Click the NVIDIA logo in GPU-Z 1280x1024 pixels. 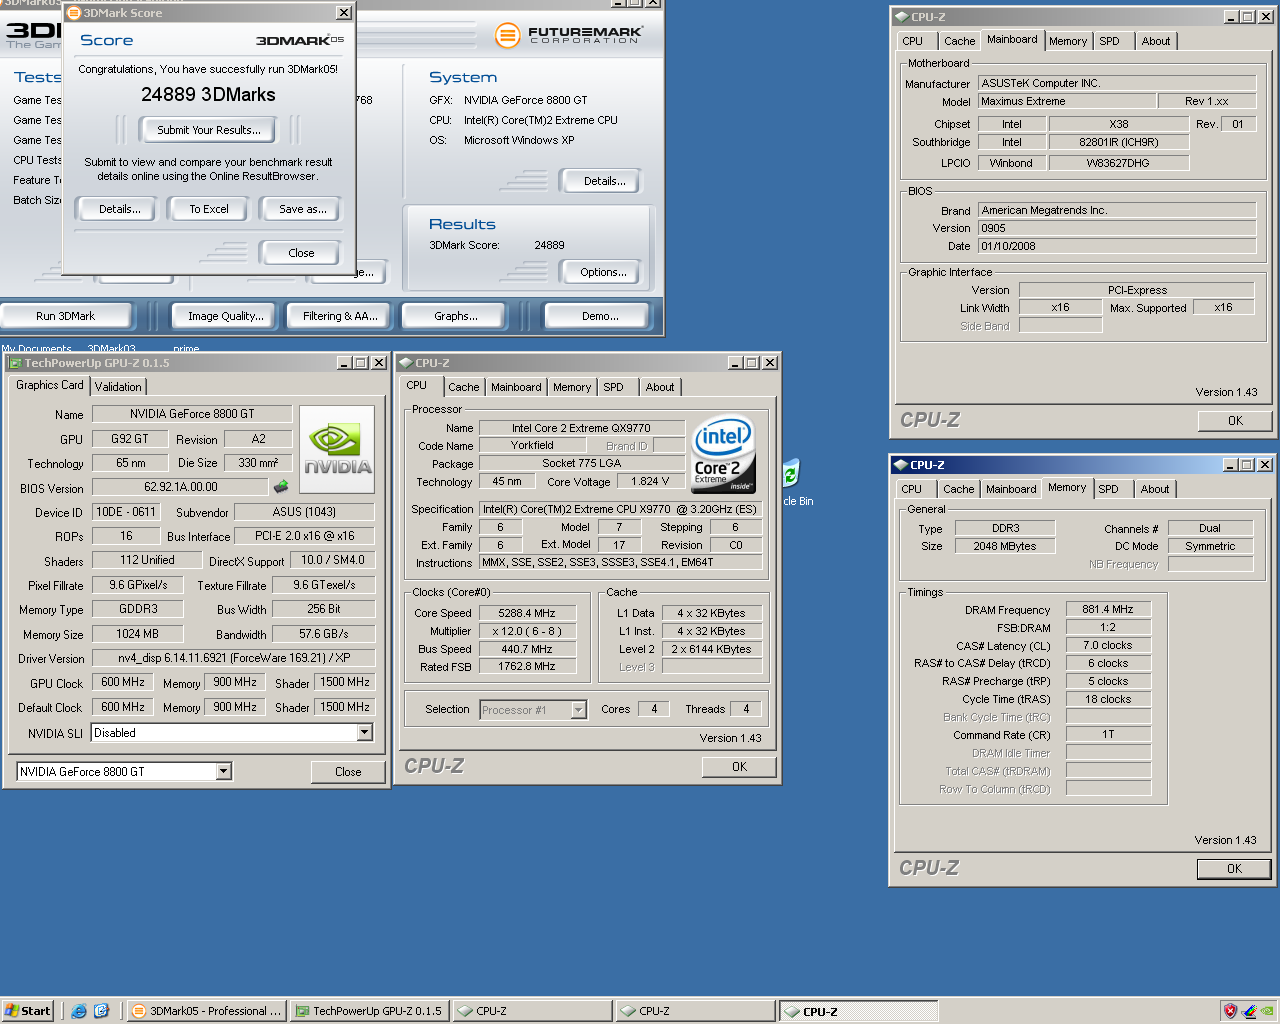click(337, 449)
